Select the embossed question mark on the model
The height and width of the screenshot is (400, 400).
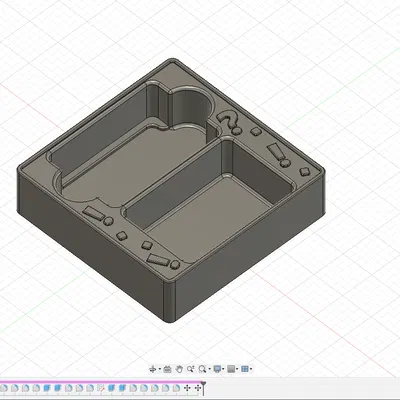pyautogui.click(x=229, y=122)
